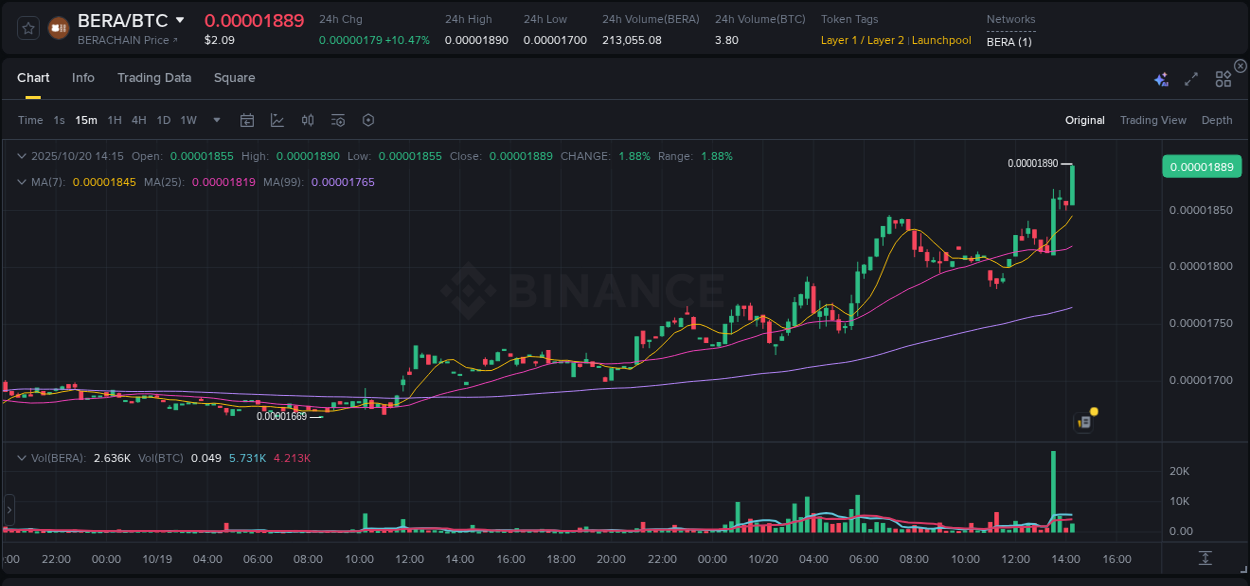Open chart settings via hexagon gear icon
1250x586 pixels.
[368, 120]
